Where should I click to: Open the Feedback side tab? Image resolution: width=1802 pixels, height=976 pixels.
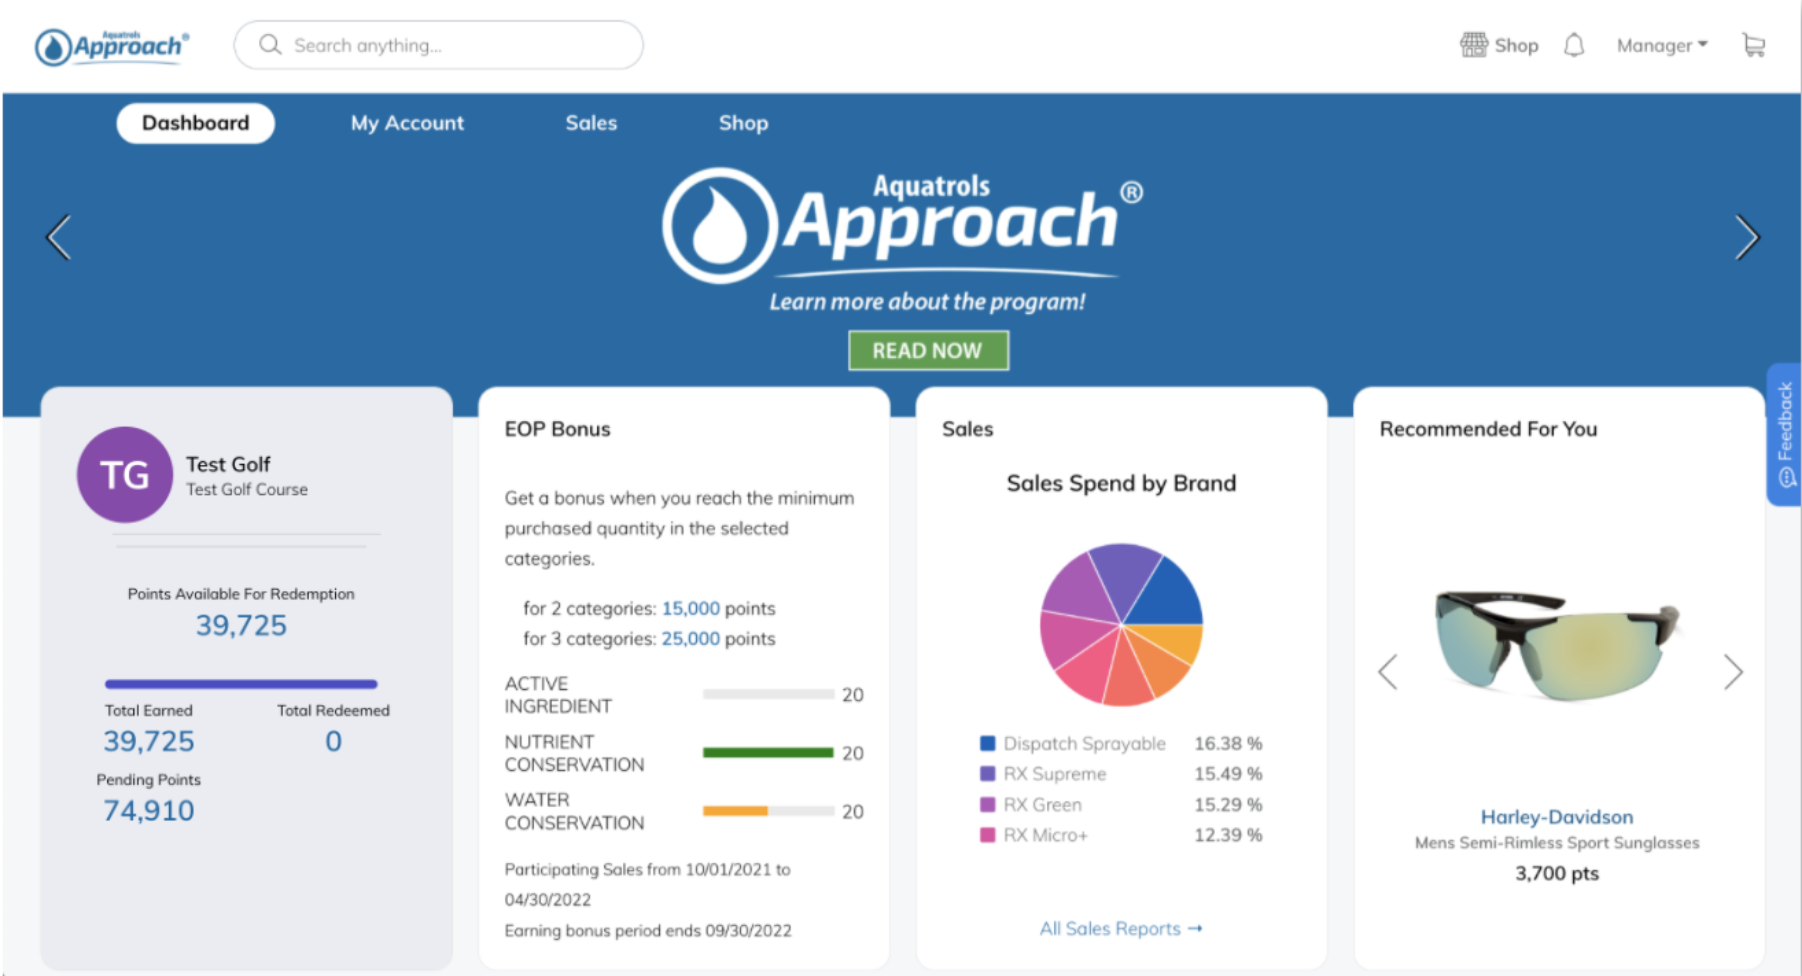coord(1785,434)
